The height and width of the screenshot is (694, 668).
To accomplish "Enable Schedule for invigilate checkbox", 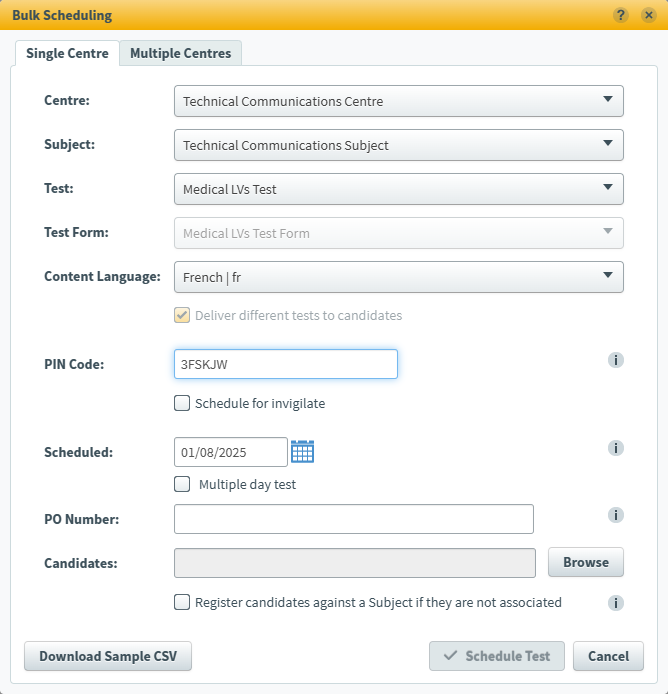I will coord(182,404).
